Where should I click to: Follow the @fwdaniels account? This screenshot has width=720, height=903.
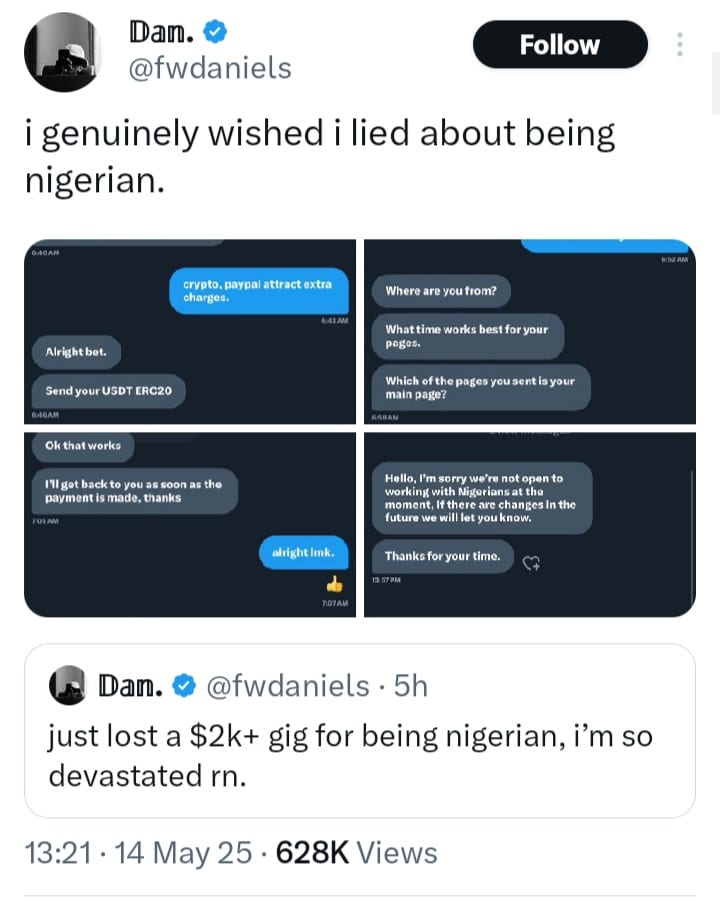click(560, 45)
